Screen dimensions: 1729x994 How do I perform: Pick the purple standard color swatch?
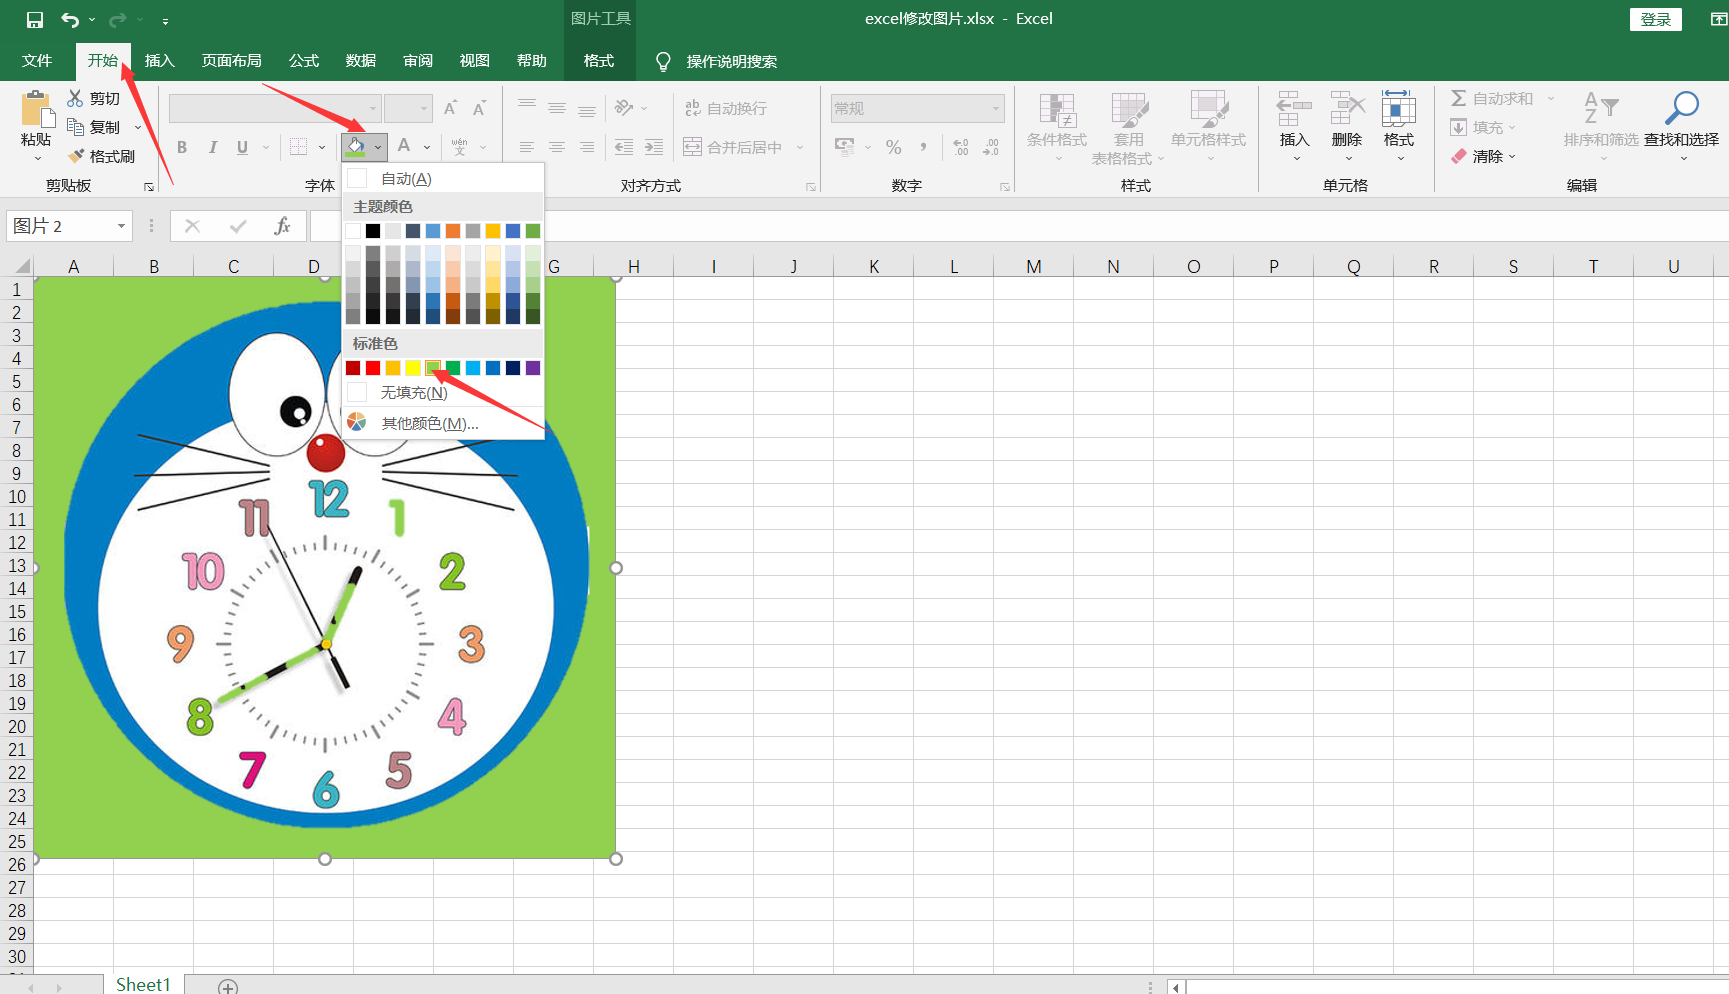533,368
